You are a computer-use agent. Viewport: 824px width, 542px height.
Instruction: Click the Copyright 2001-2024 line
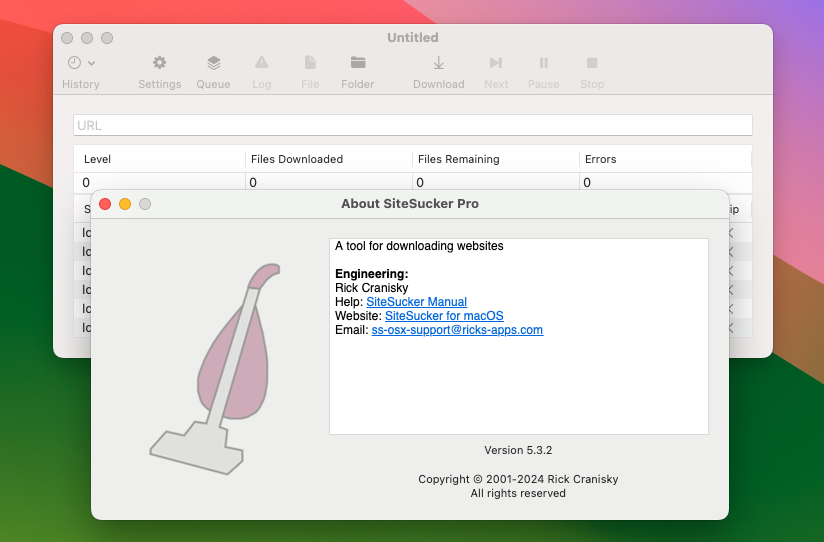(518, 479)
